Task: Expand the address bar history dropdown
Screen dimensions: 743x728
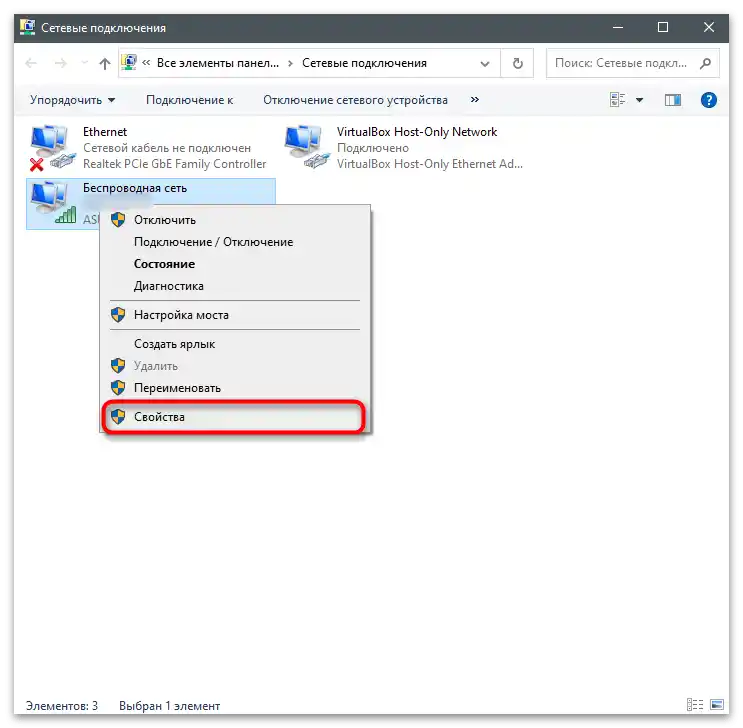Action: pos(485,64)
